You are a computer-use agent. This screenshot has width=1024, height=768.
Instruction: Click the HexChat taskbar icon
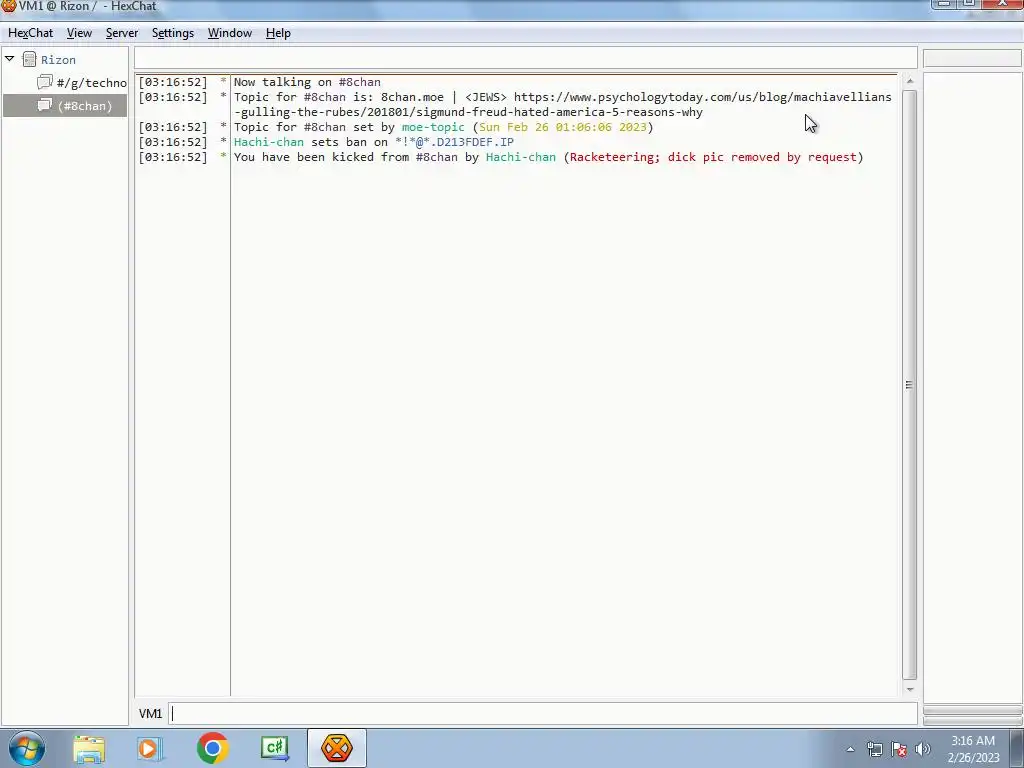point(337,748)
